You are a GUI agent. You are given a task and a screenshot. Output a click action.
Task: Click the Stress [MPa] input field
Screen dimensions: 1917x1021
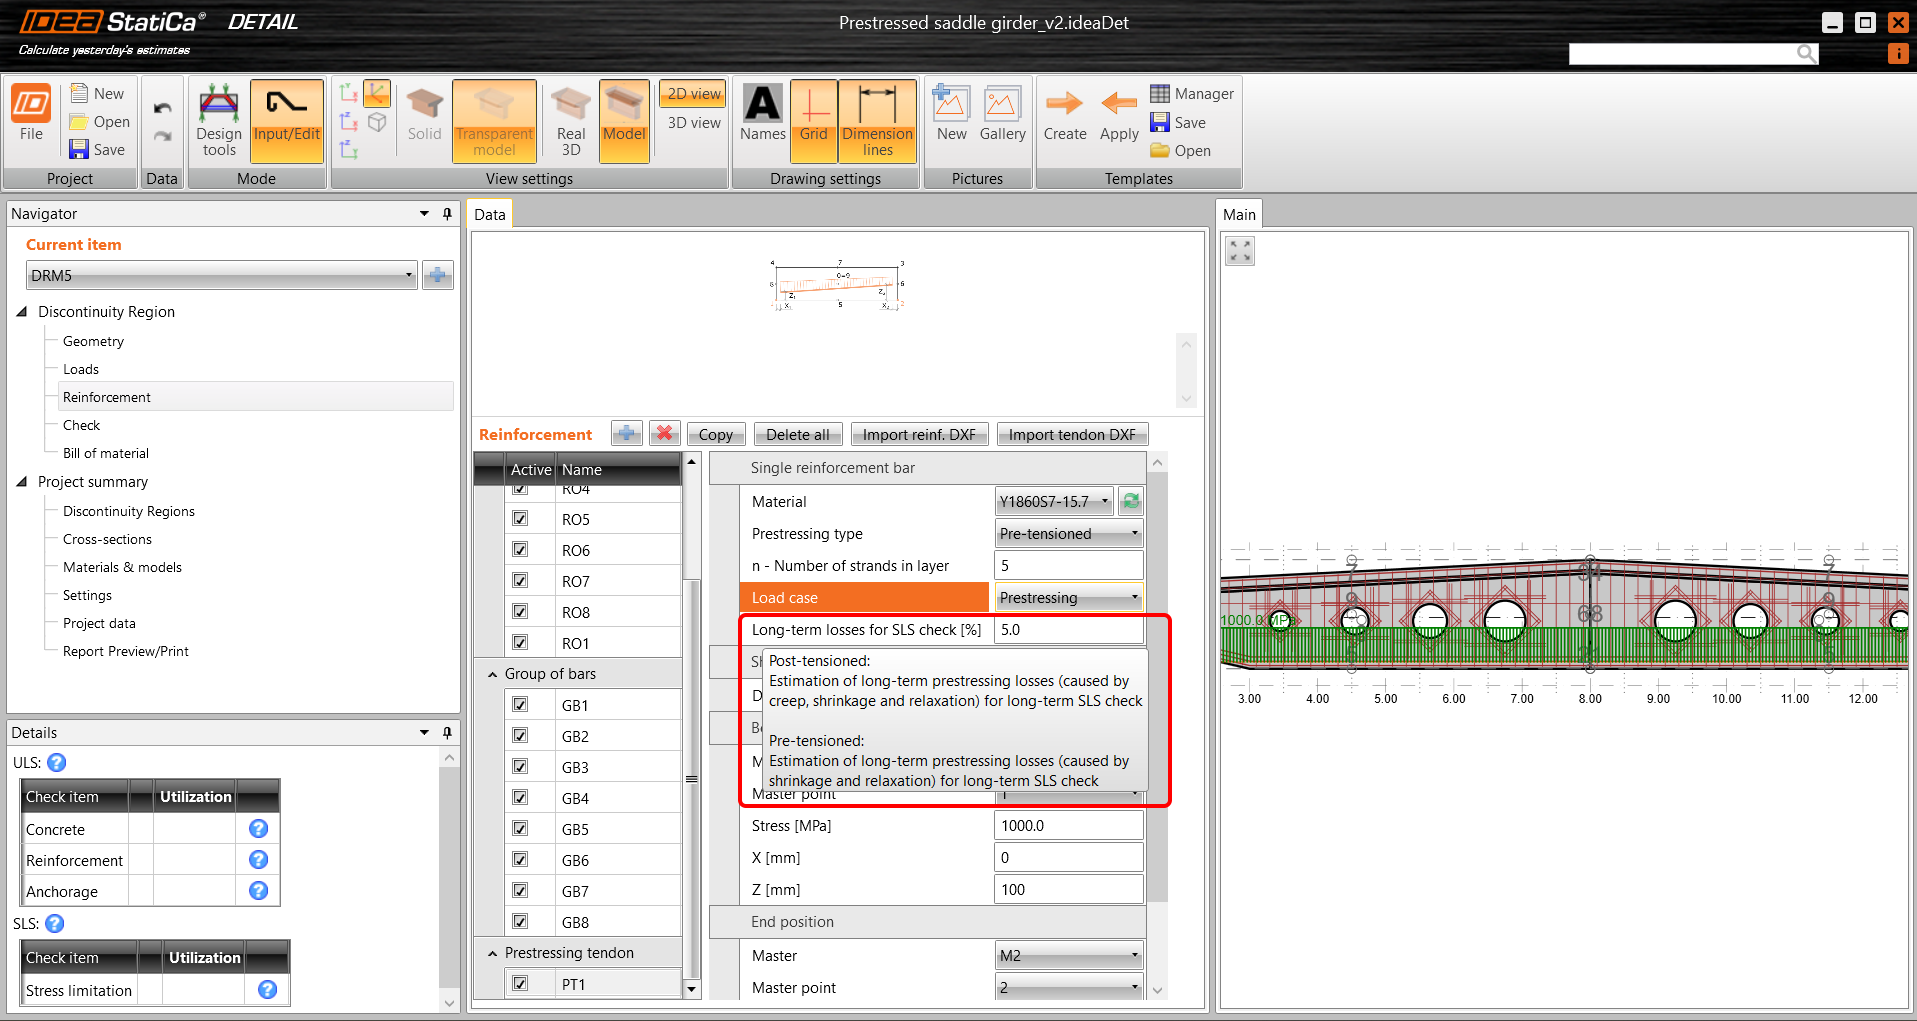pyautogui.click(x=1067, y=826)
